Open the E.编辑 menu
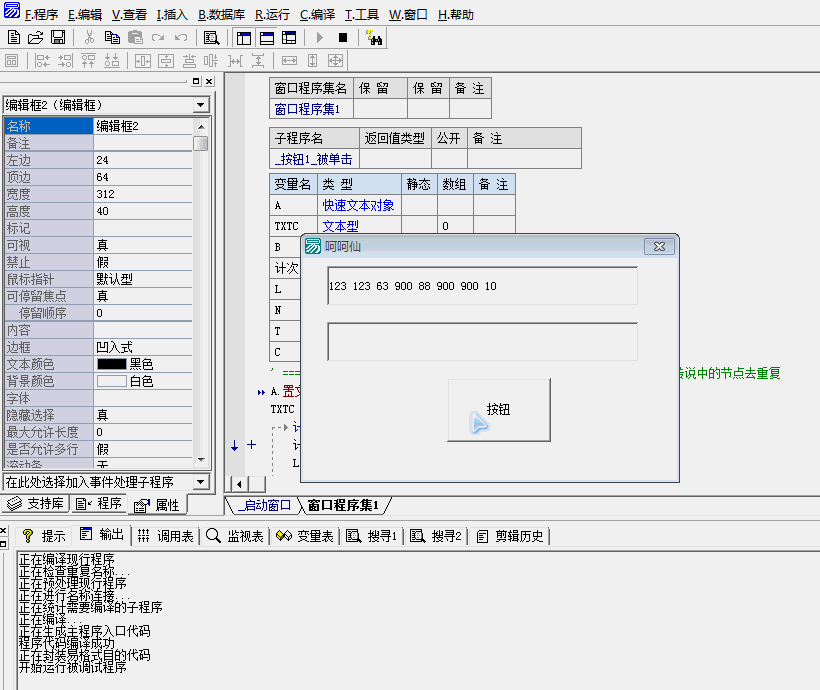This screenshot has height=690, width=820. (85, 15)
